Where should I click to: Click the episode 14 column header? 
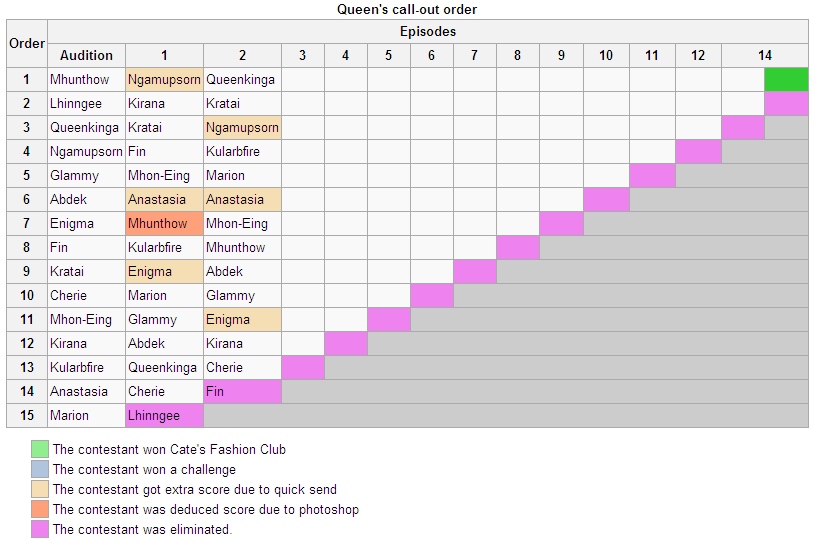765,56
